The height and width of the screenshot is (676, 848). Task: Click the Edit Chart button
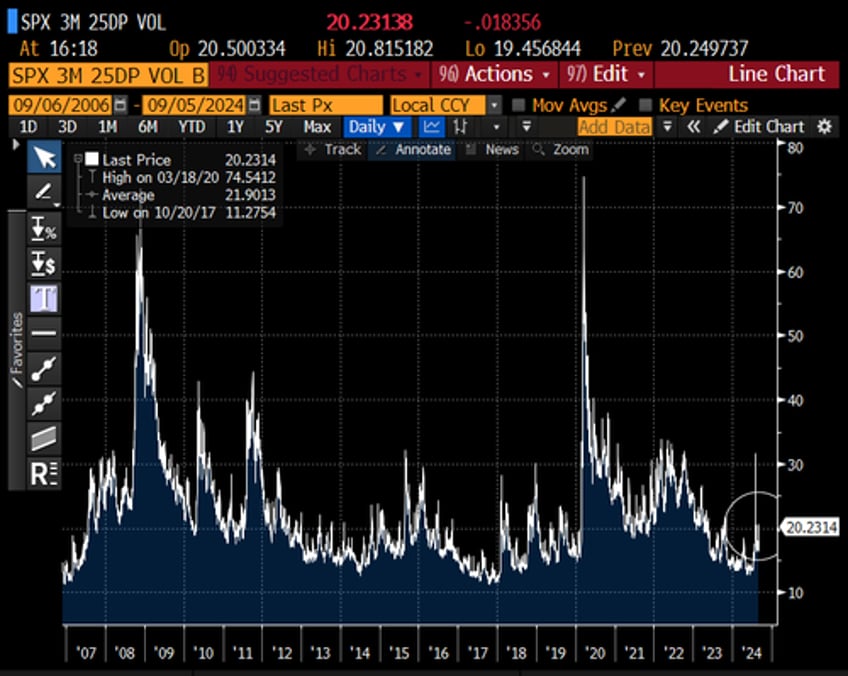pyautogui.click(x=759, y=127)
